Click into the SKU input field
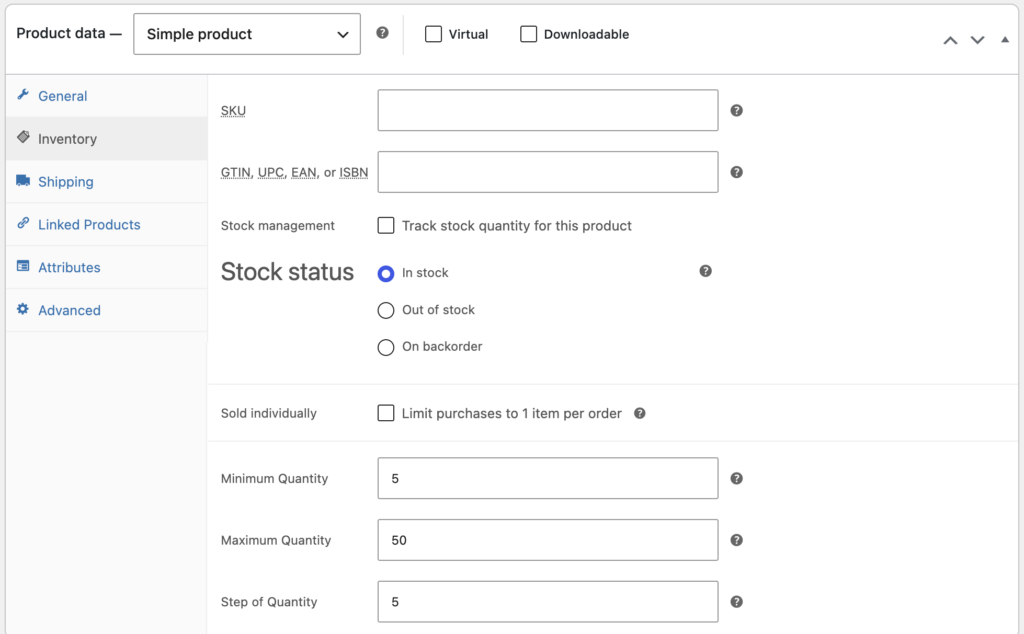Viewport: 1024px width, 634px height. coord(548,110)
